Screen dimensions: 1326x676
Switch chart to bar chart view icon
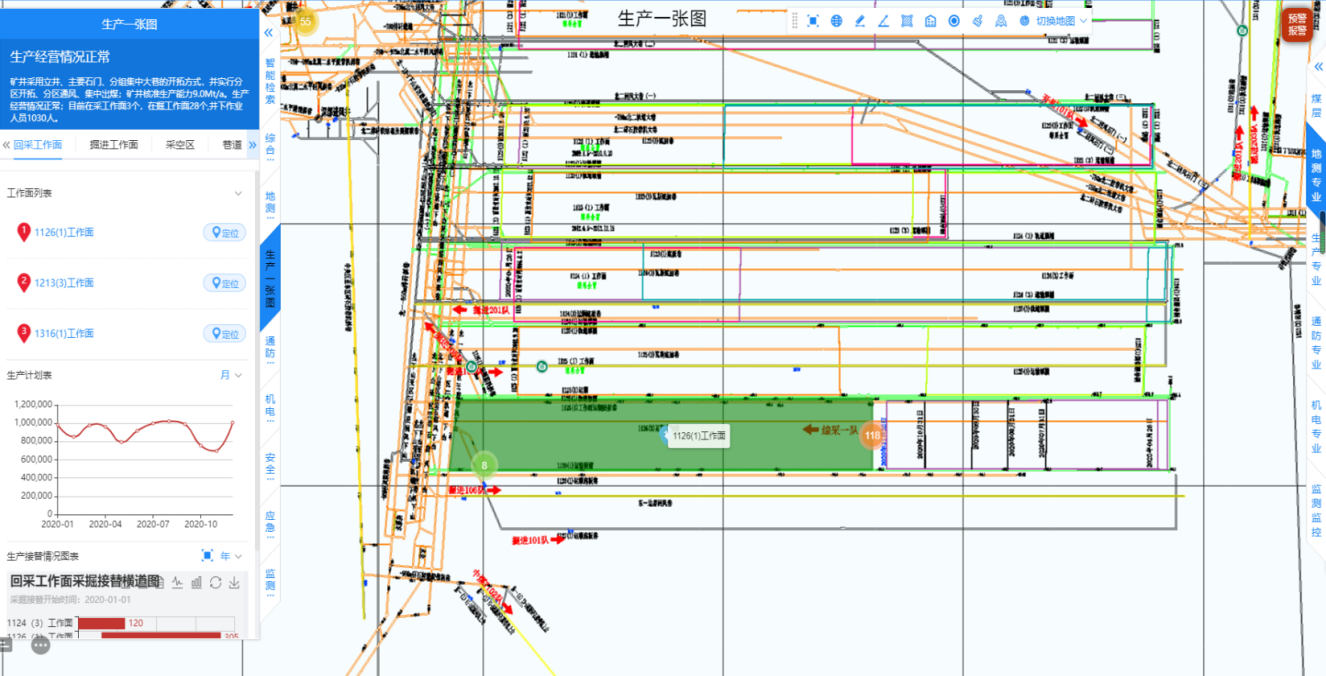click(x=197, y=582)
